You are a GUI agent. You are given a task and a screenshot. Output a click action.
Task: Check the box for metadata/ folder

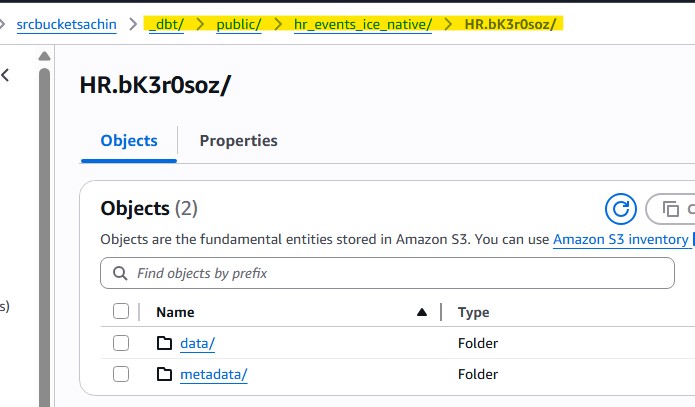click(121, 374)
